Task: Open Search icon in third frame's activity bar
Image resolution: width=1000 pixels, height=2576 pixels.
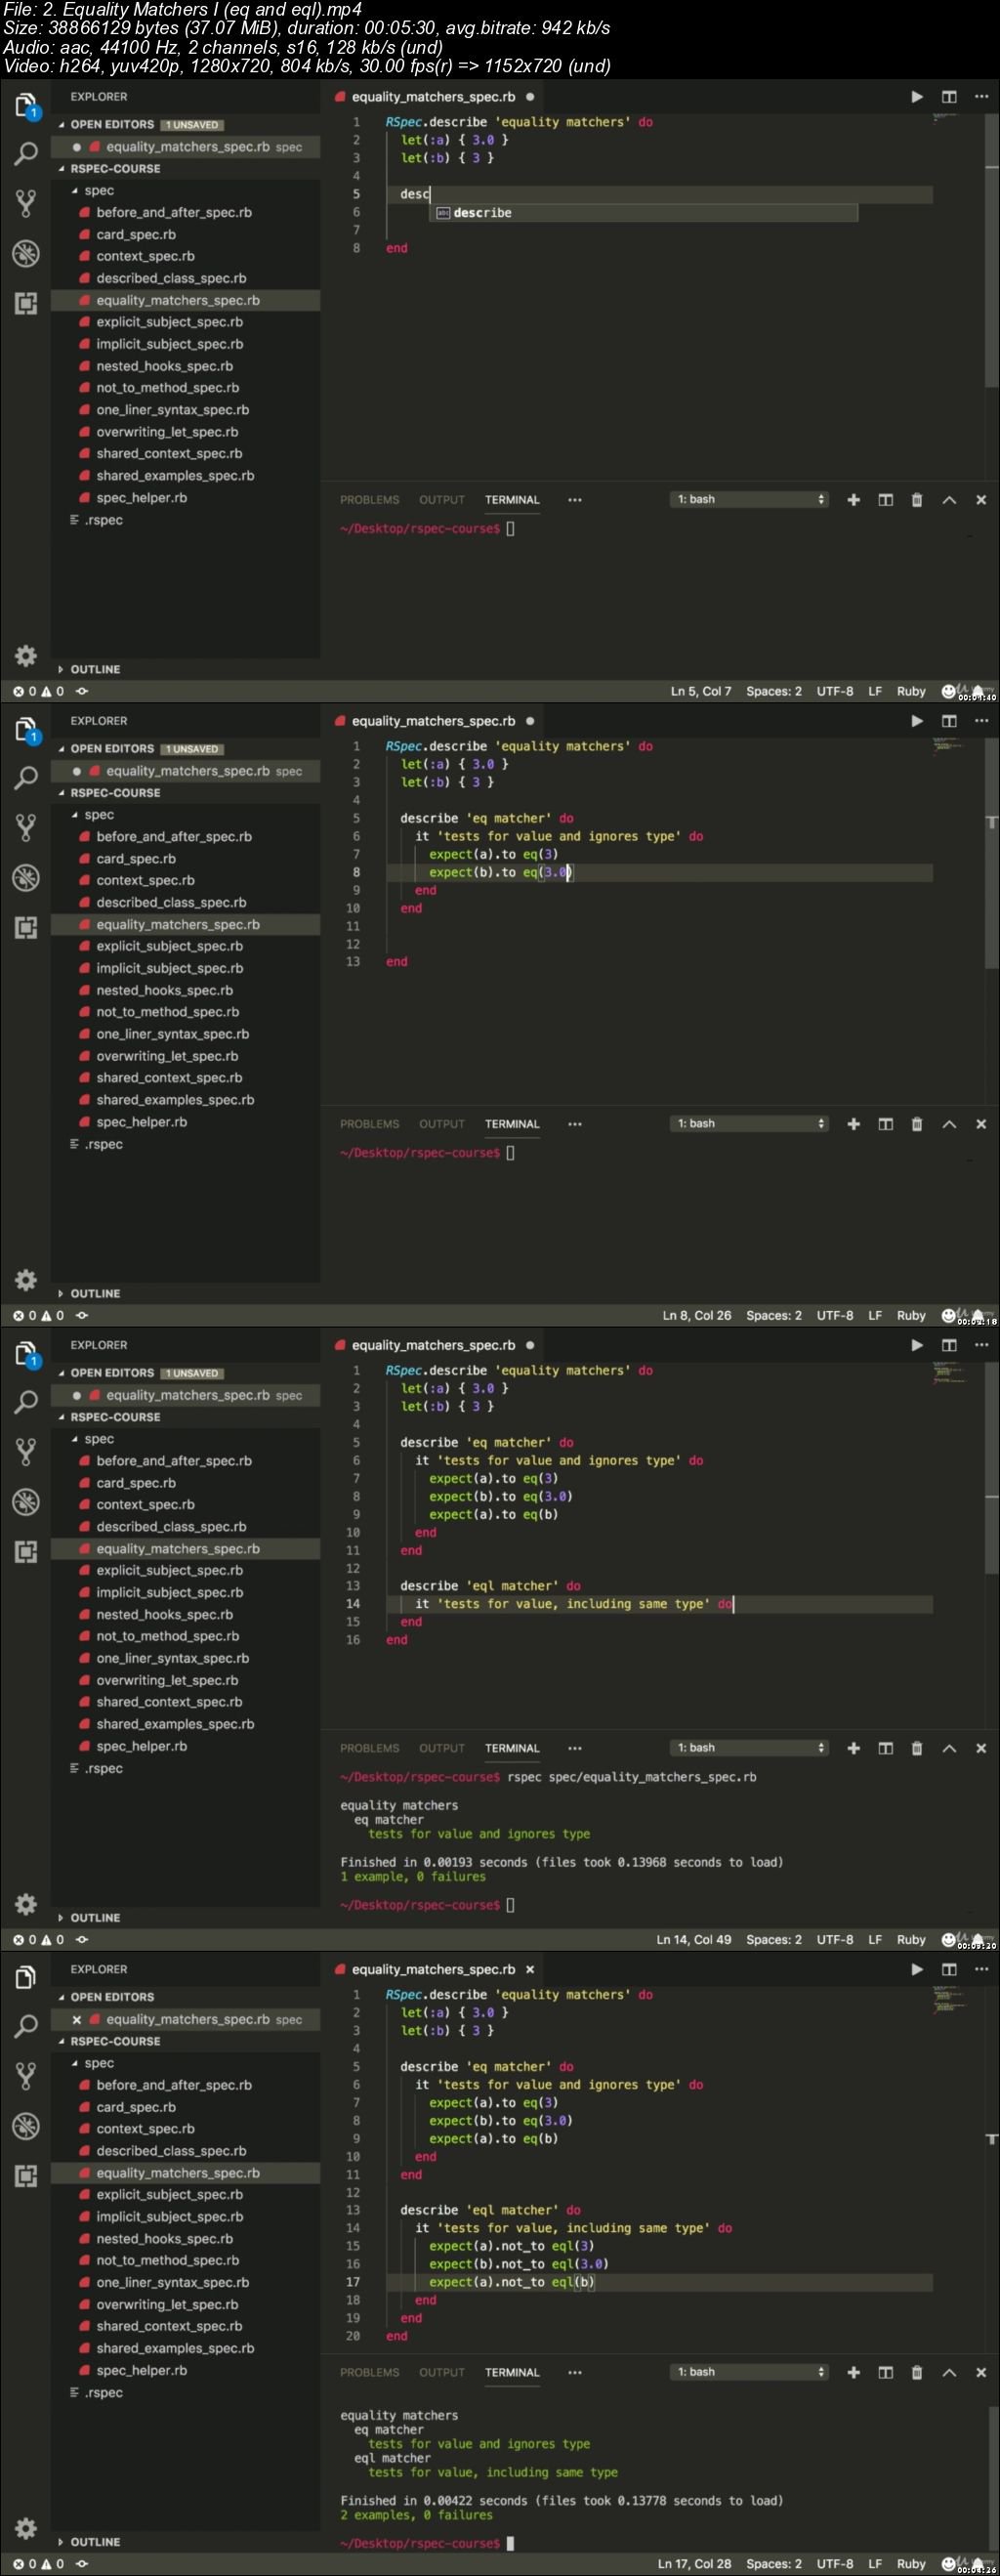Action: 26,1402
